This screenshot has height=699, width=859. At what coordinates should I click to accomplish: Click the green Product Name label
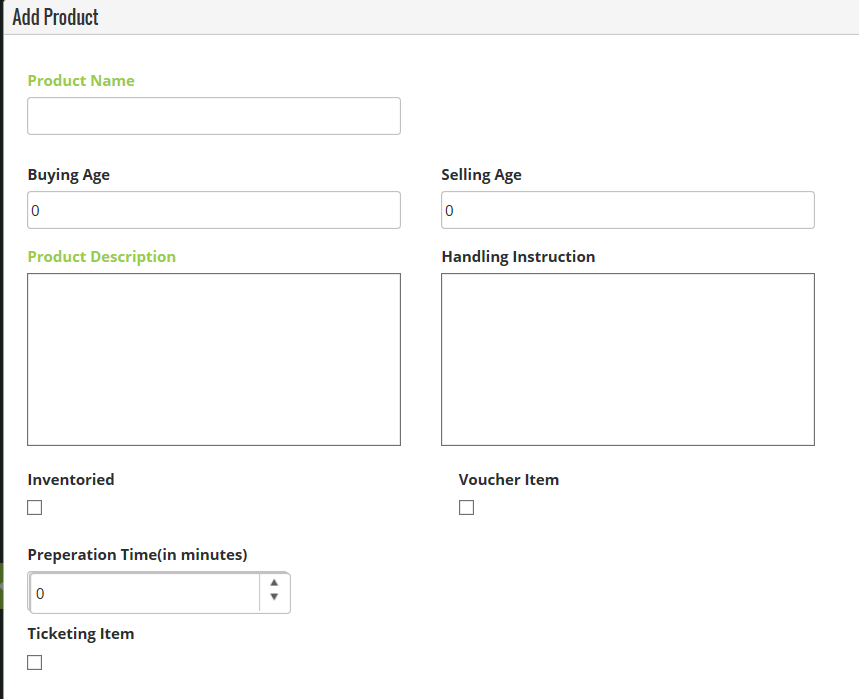coord(81,81)
